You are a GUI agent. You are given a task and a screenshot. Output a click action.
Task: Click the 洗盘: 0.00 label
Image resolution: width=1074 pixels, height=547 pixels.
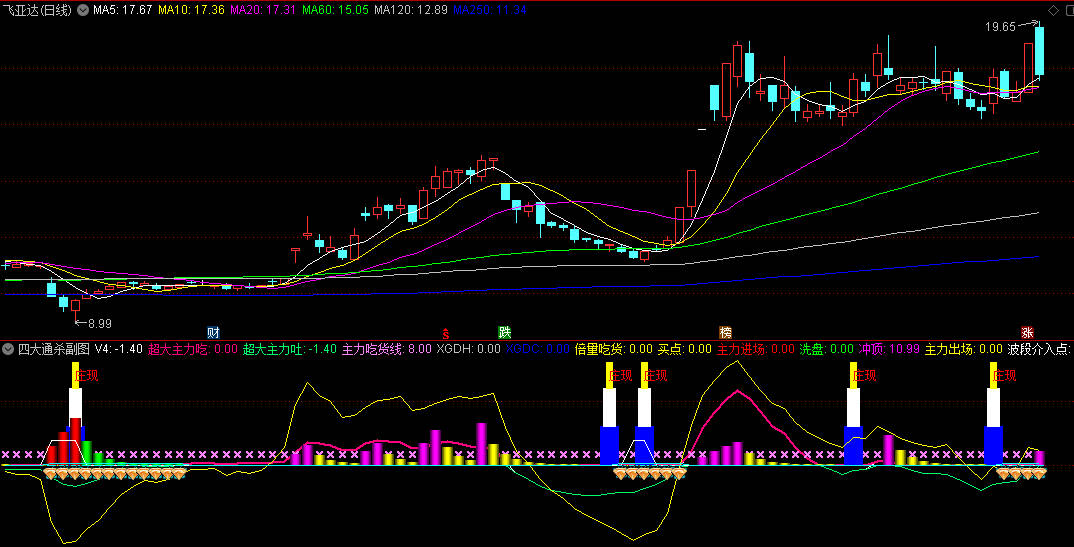coord(827,349)
